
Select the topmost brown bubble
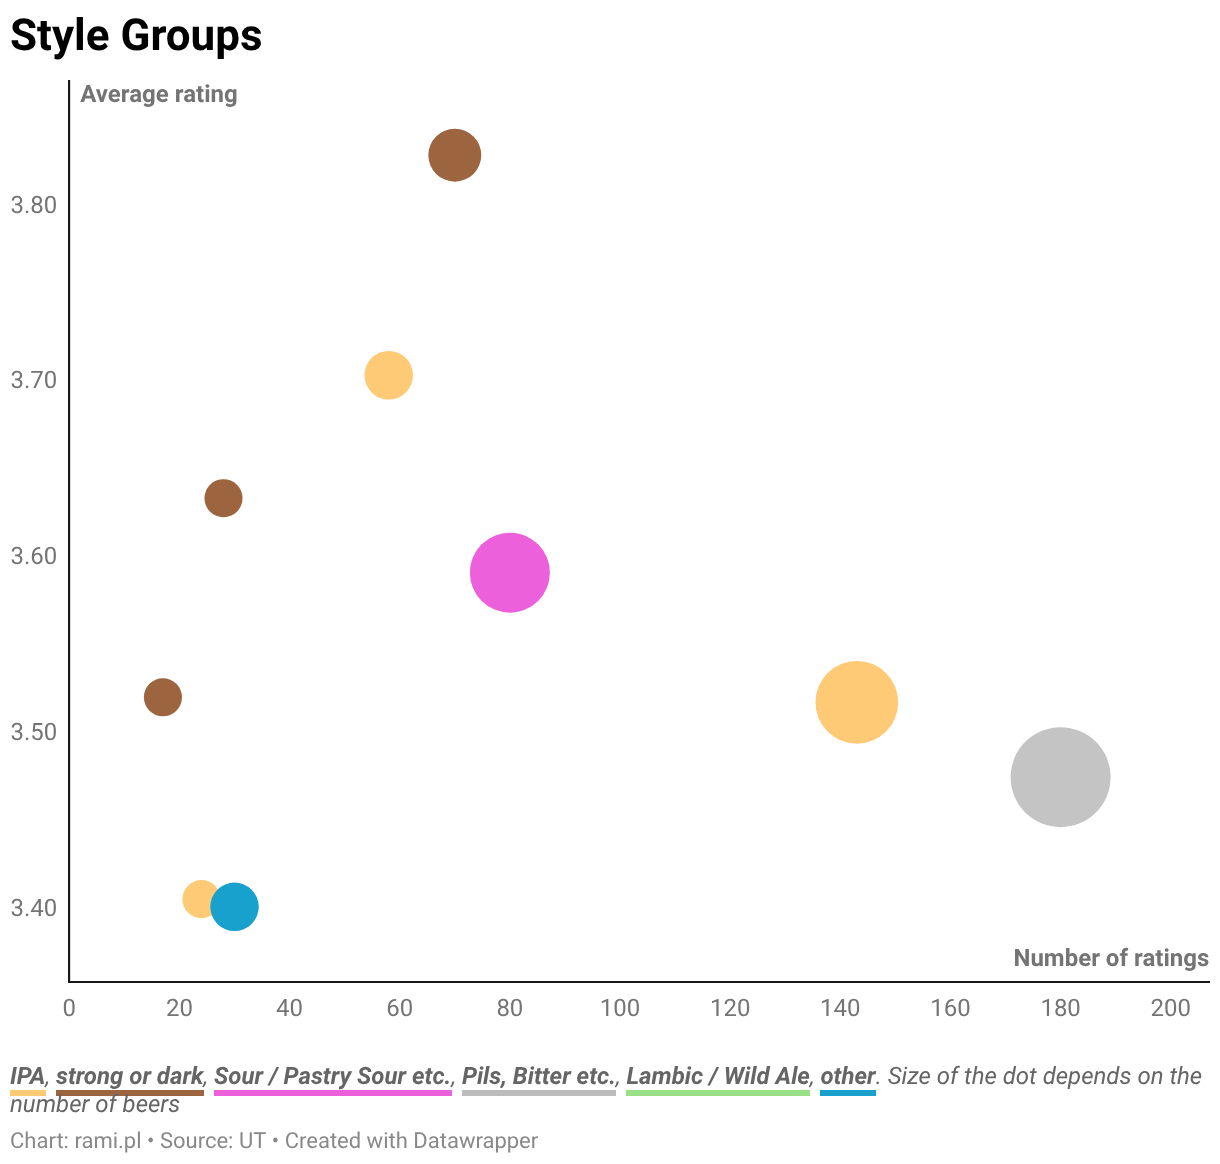tap(455, 155)
